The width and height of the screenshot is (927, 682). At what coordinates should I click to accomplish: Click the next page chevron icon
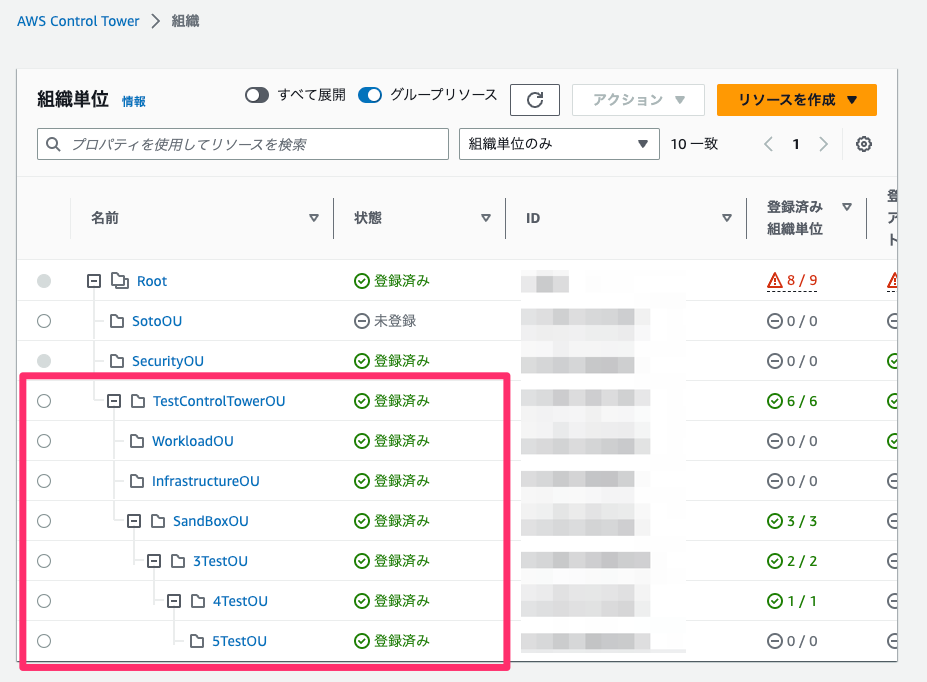pos(822,143)
